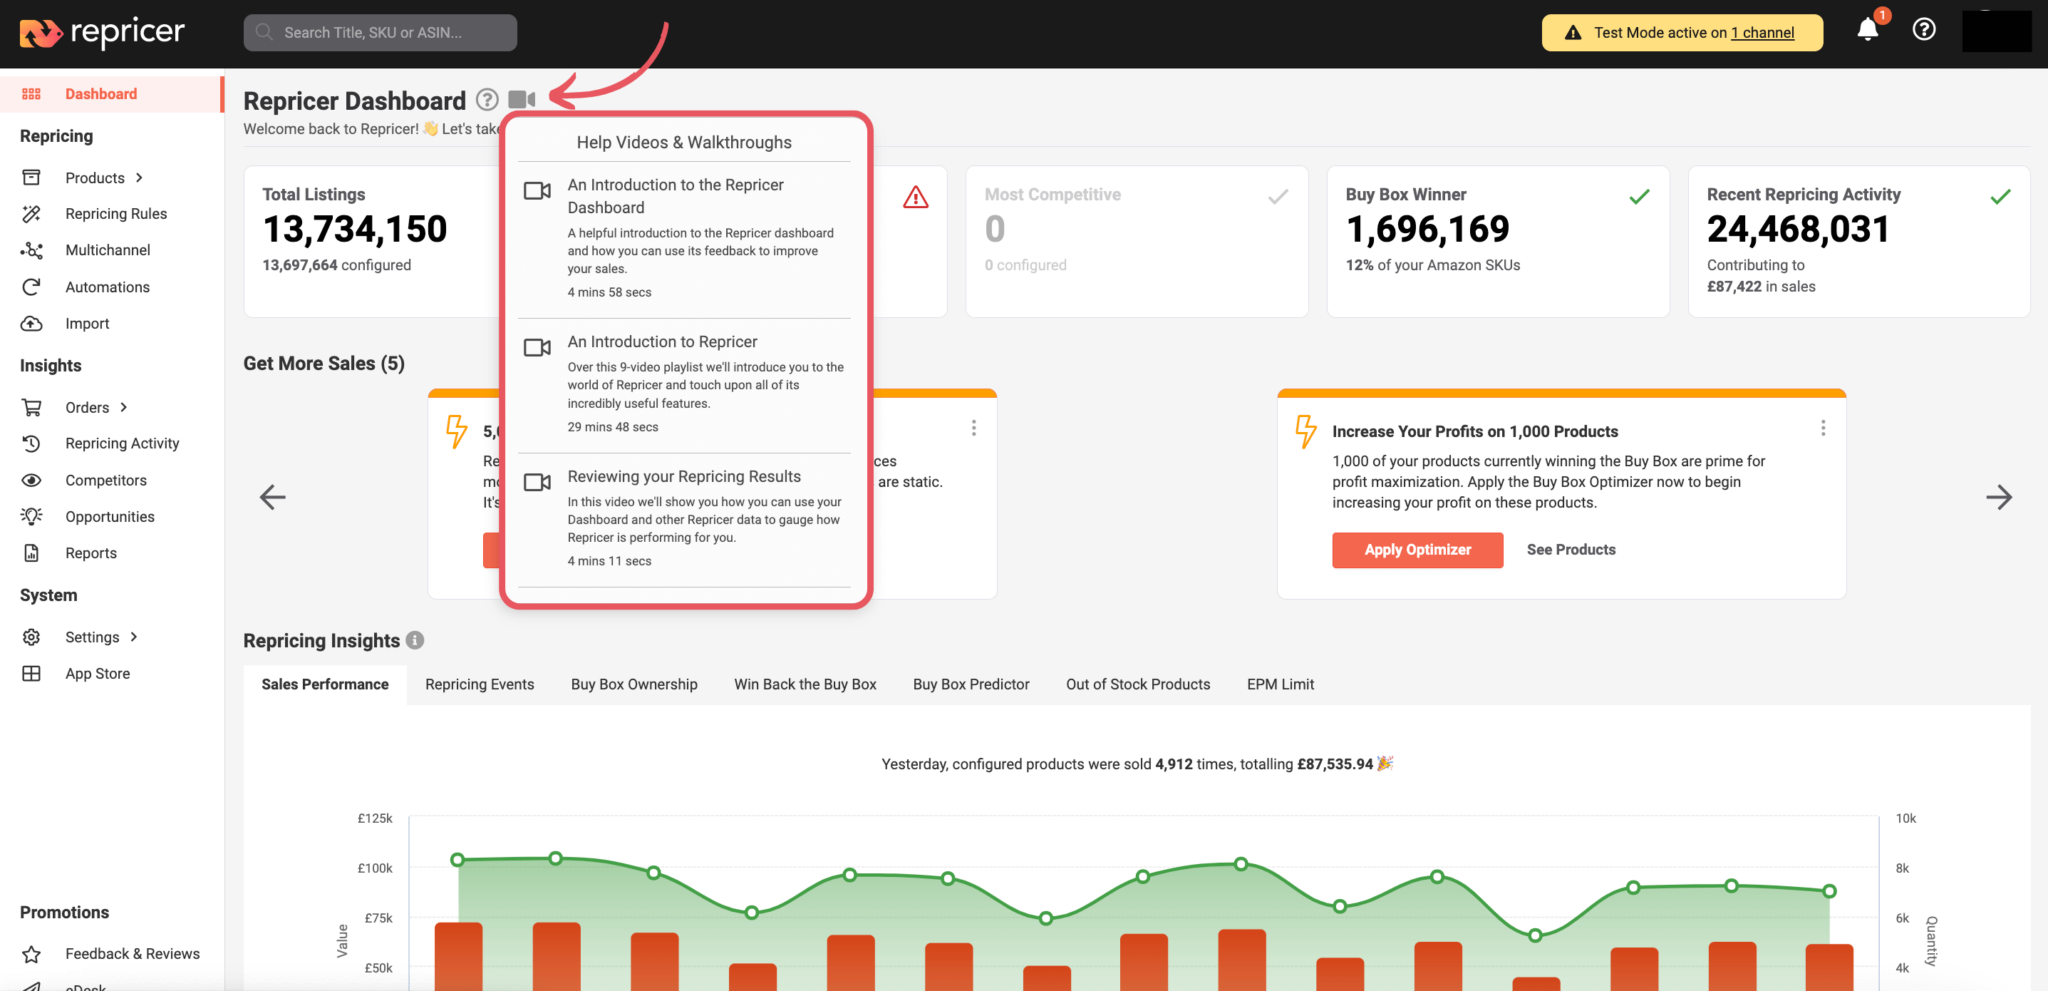Click the Import cloud upload icon
The width and height of the screenshot is (2048, 991).
pos(32,324)
